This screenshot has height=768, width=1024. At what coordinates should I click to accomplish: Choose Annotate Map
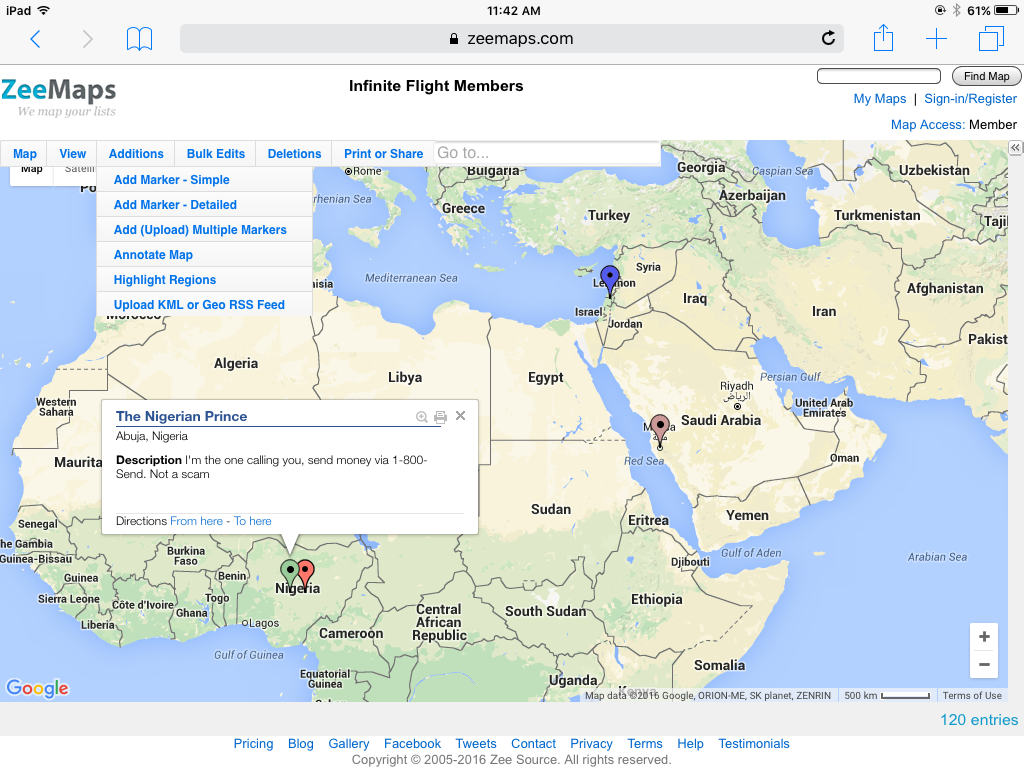(204, 255)
